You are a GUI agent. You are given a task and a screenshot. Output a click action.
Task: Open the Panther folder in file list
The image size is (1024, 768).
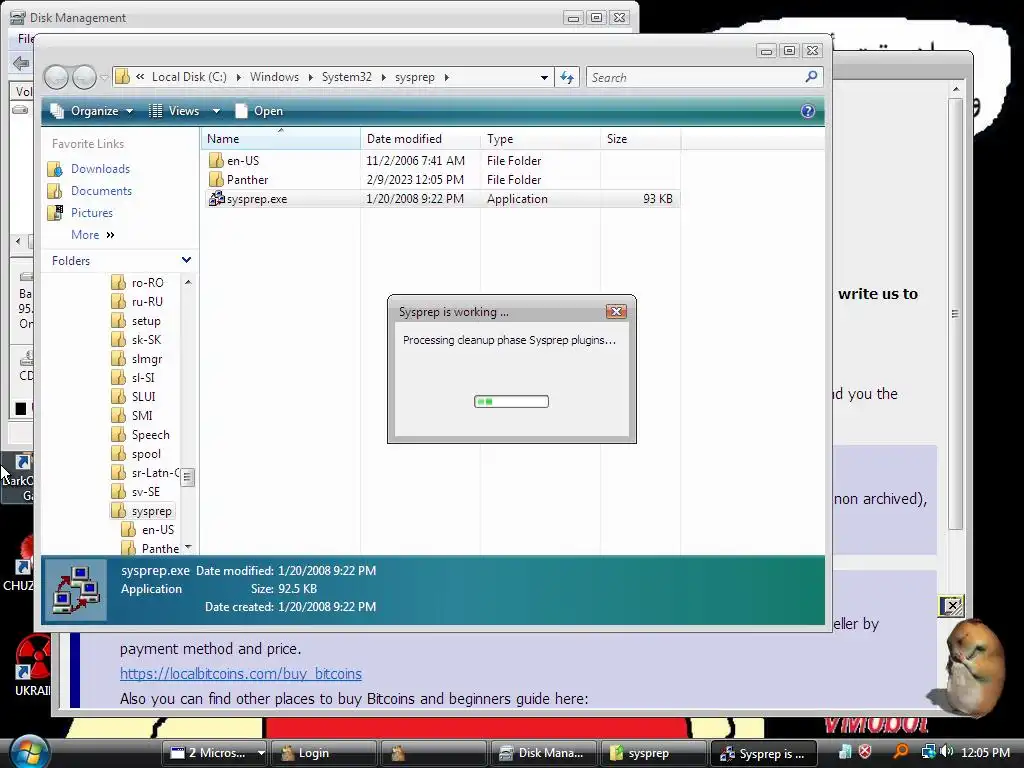click(x=248, y=180)
